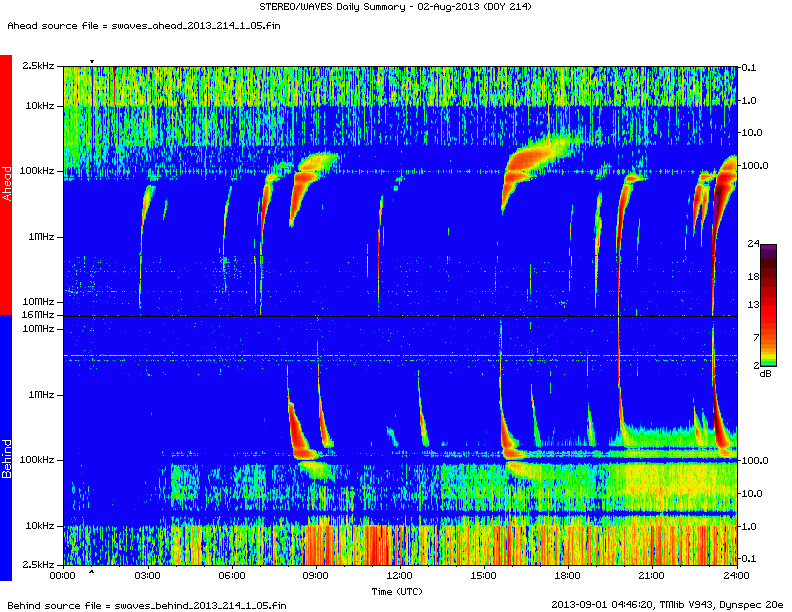Click the STEREO/WAVES Daily Summary title
Screen dimensions: 792x612
click(x=396, y=8)
